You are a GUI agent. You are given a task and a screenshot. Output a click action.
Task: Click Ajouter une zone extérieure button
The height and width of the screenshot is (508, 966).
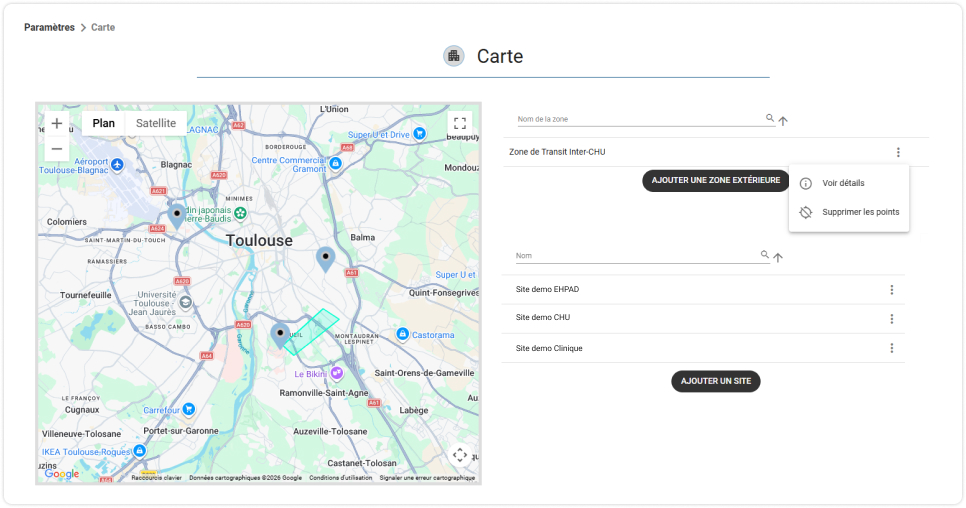(716, 180)
